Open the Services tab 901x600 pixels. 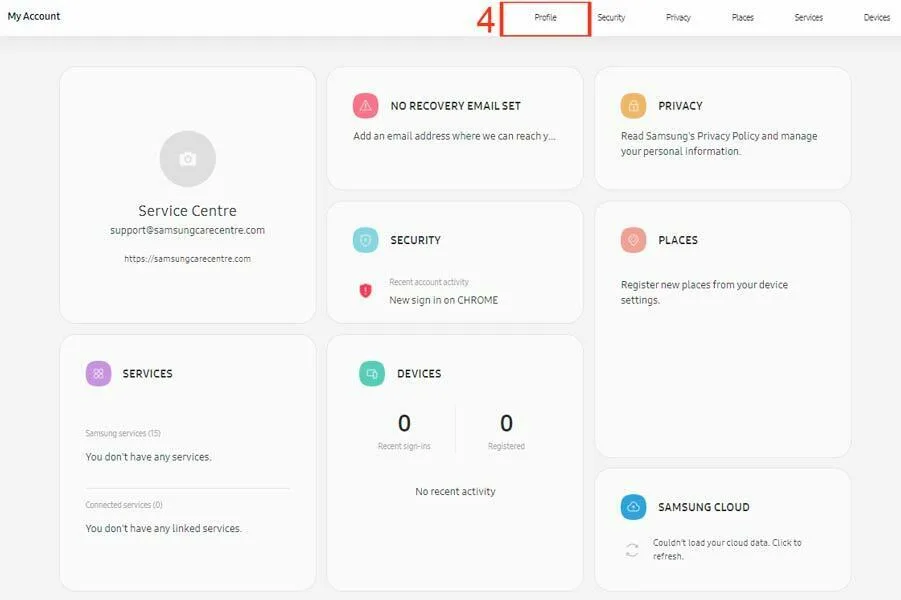[808, 18]
